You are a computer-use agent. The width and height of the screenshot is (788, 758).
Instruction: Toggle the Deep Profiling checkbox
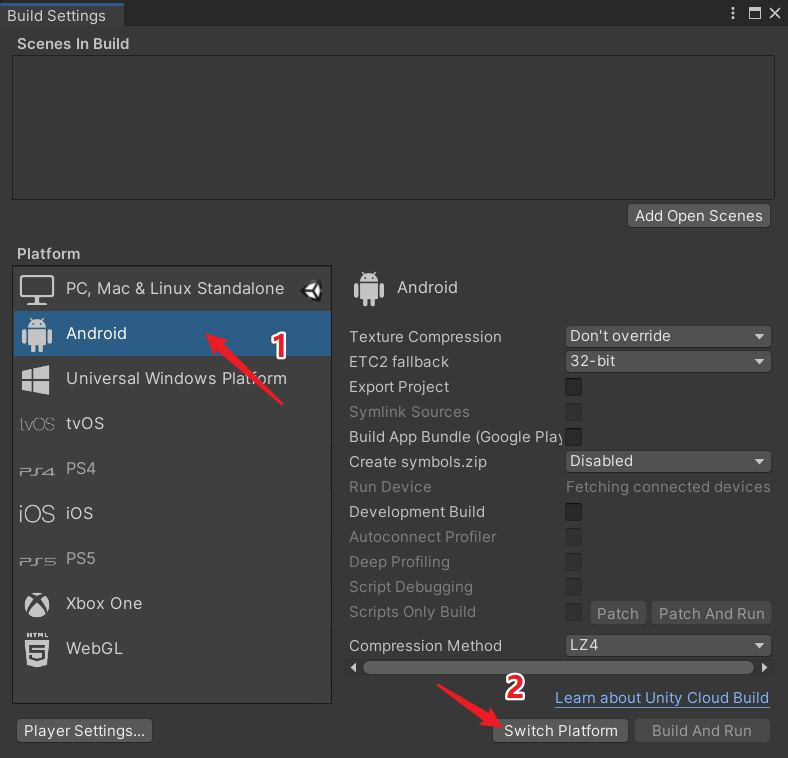click(x=573, y=562)
